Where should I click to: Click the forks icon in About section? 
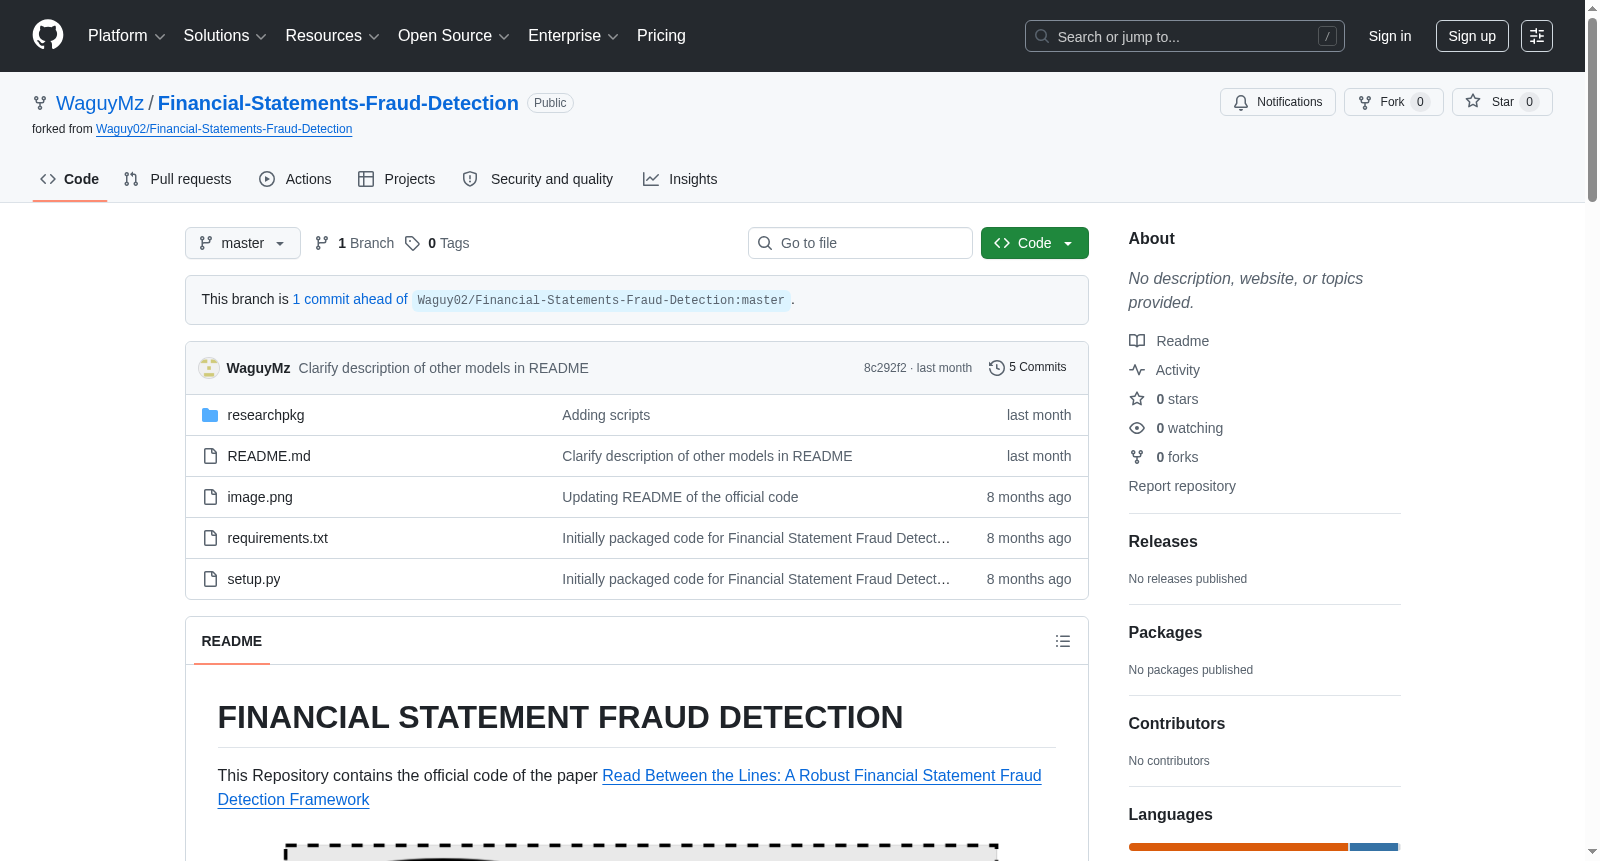pos(1137,457)
